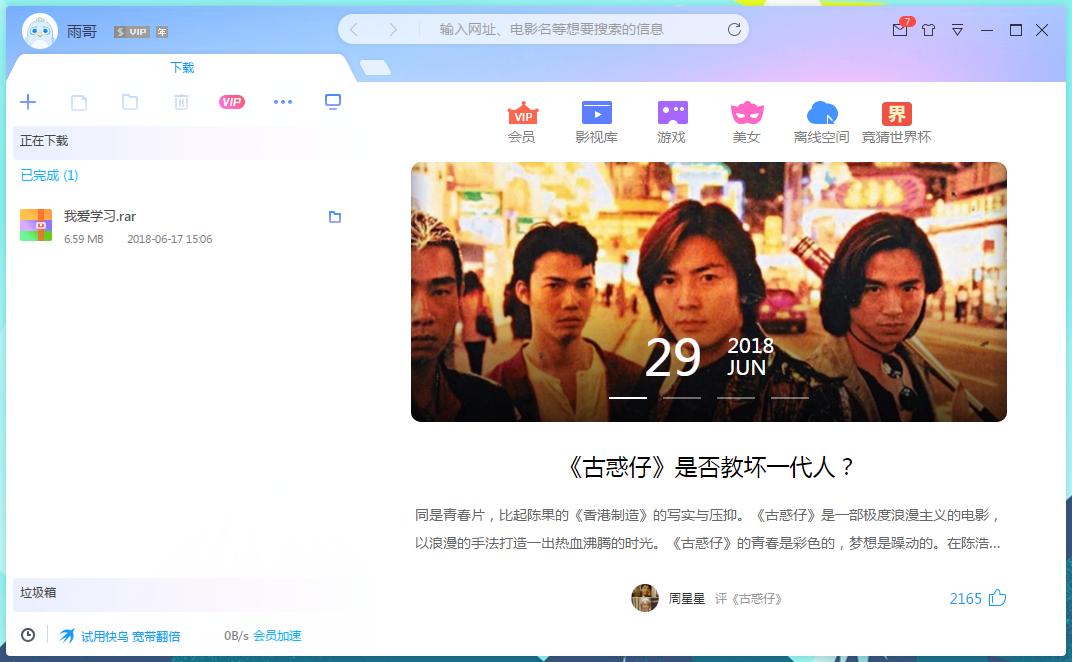The height and width of the screenshot is (662, 1072).
Task: Expand the 已完成 (1) completed list
Action: (48, 175)
